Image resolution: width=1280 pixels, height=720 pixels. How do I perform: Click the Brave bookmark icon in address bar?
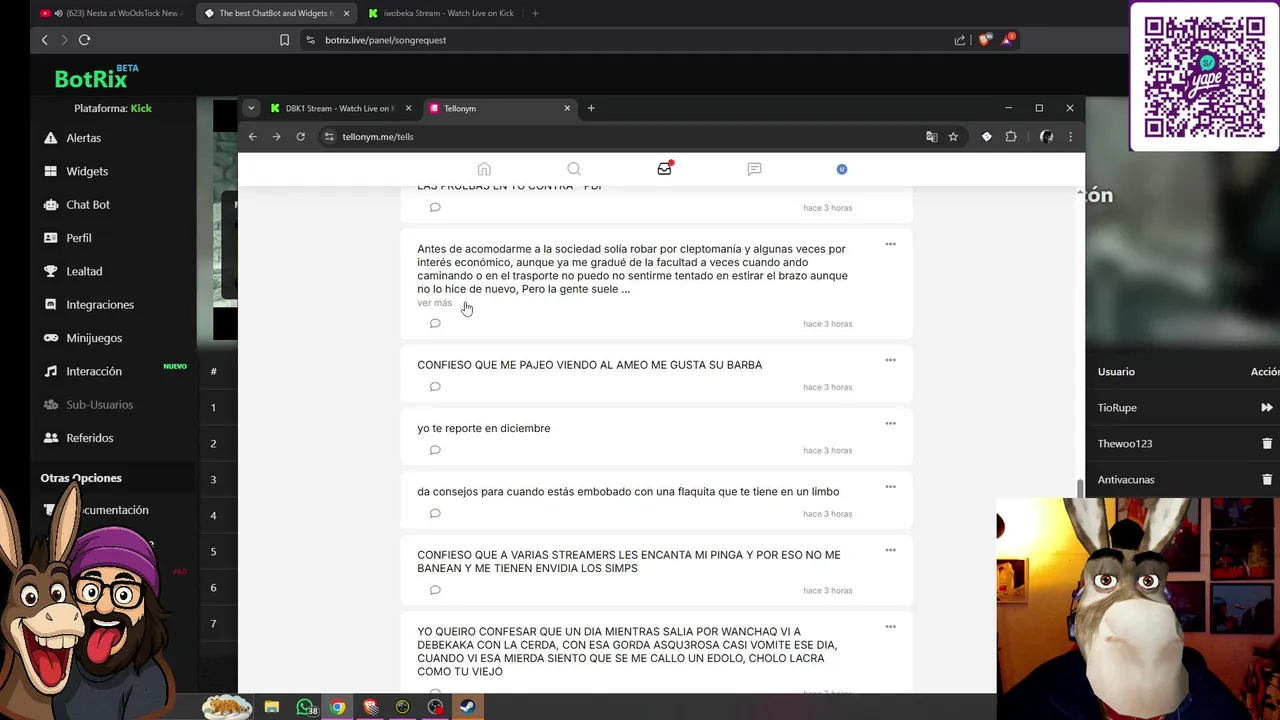[284, 40]
